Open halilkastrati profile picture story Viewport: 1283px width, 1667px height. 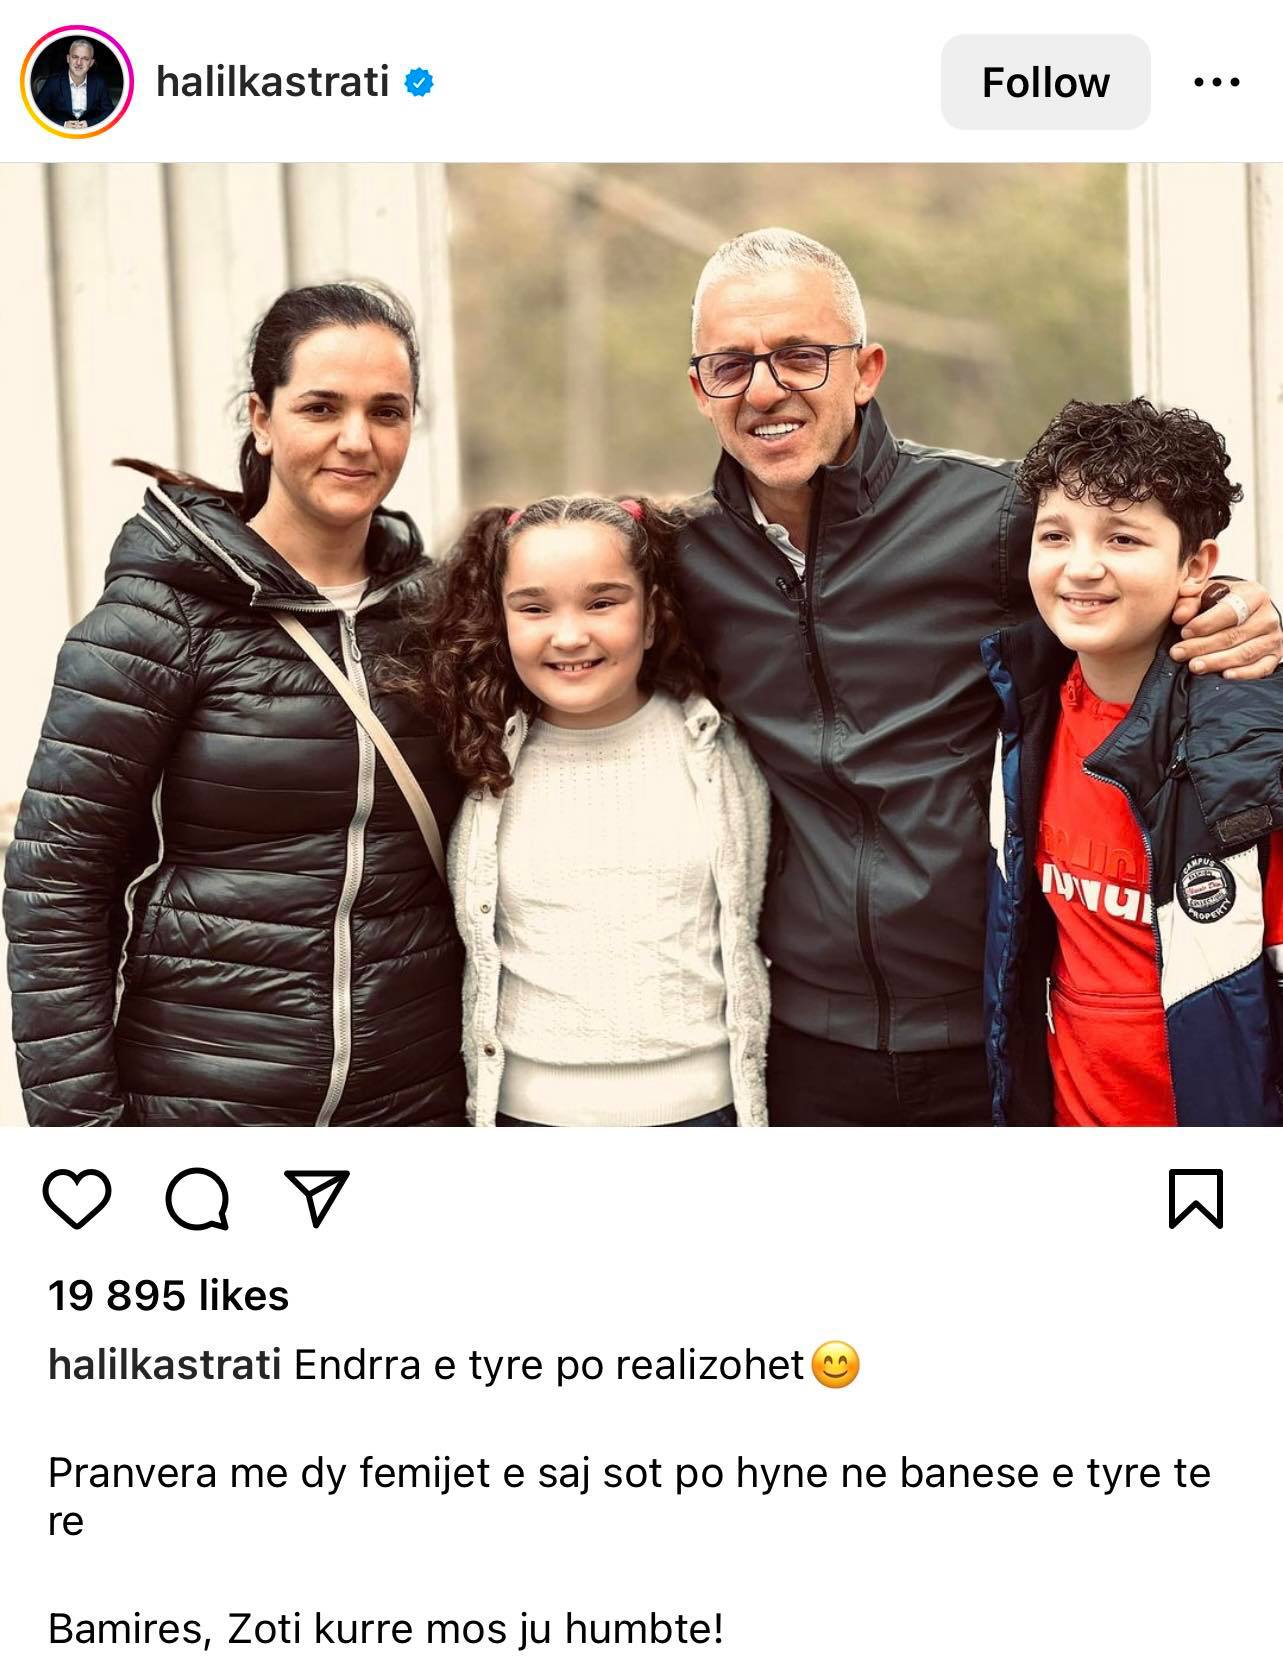point(77,82)
